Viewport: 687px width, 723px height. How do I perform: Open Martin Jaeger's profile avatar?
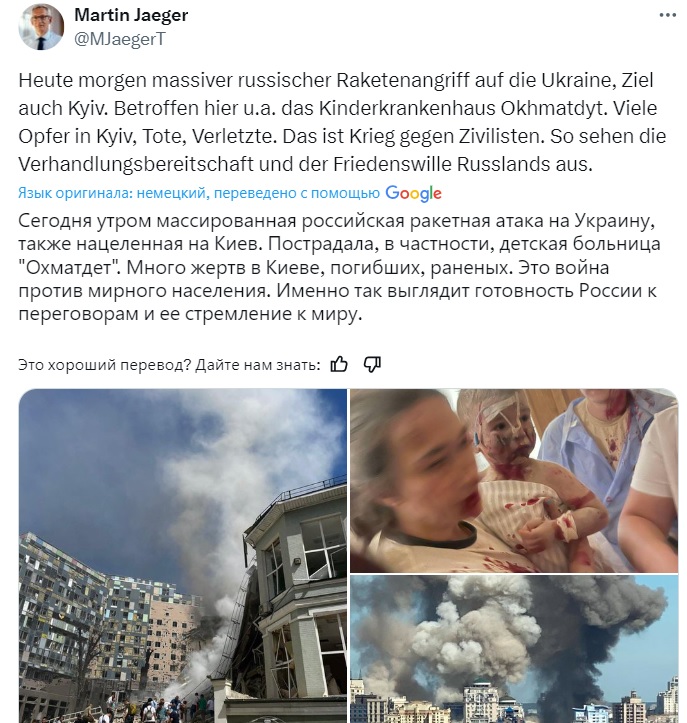tap(41, 27)
